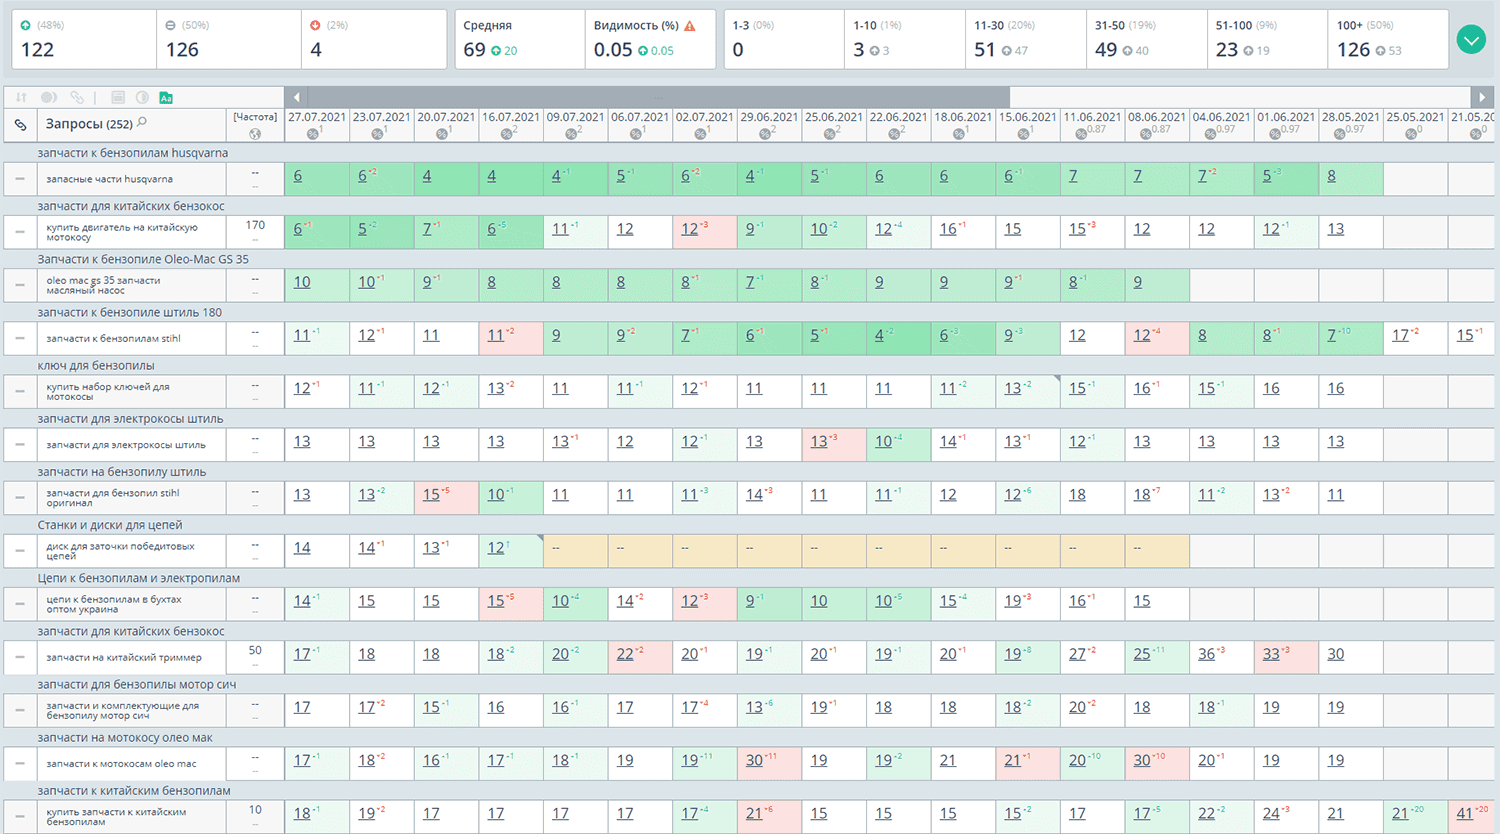Click group header Станки и диски для цепей

tap(110, 525)
